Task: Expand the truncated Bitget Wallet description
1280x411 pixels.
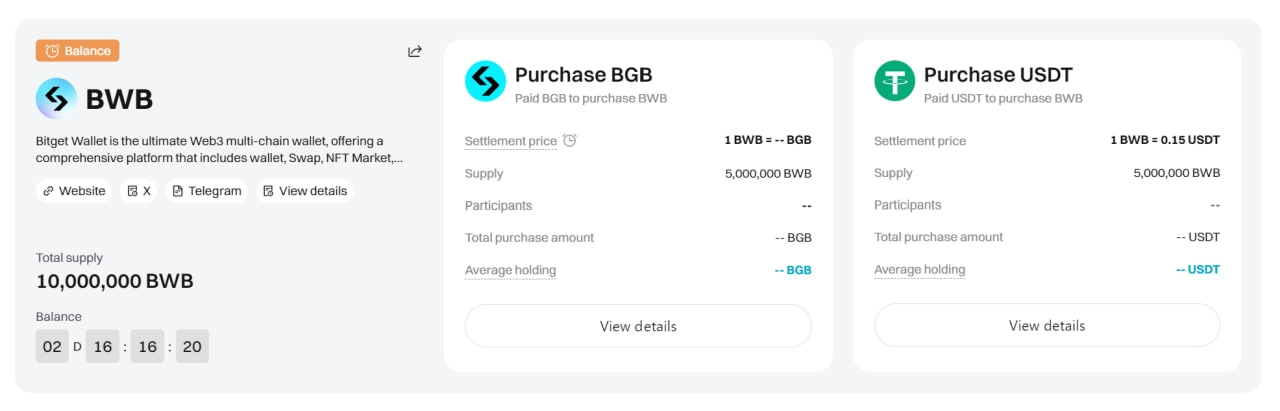Action: pyautogui.click(x=219, y=149)
